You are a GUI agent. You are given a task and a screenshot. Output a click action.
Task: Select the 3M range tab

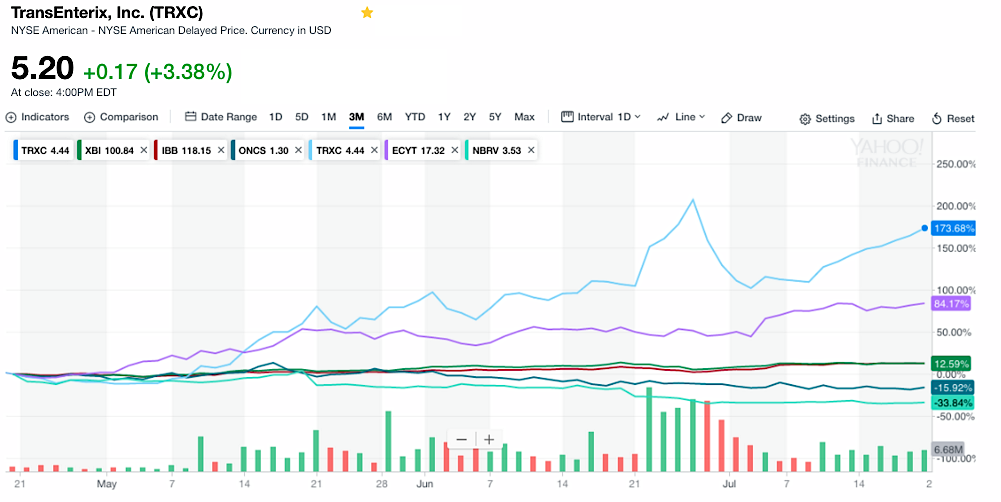pos(356,117)
